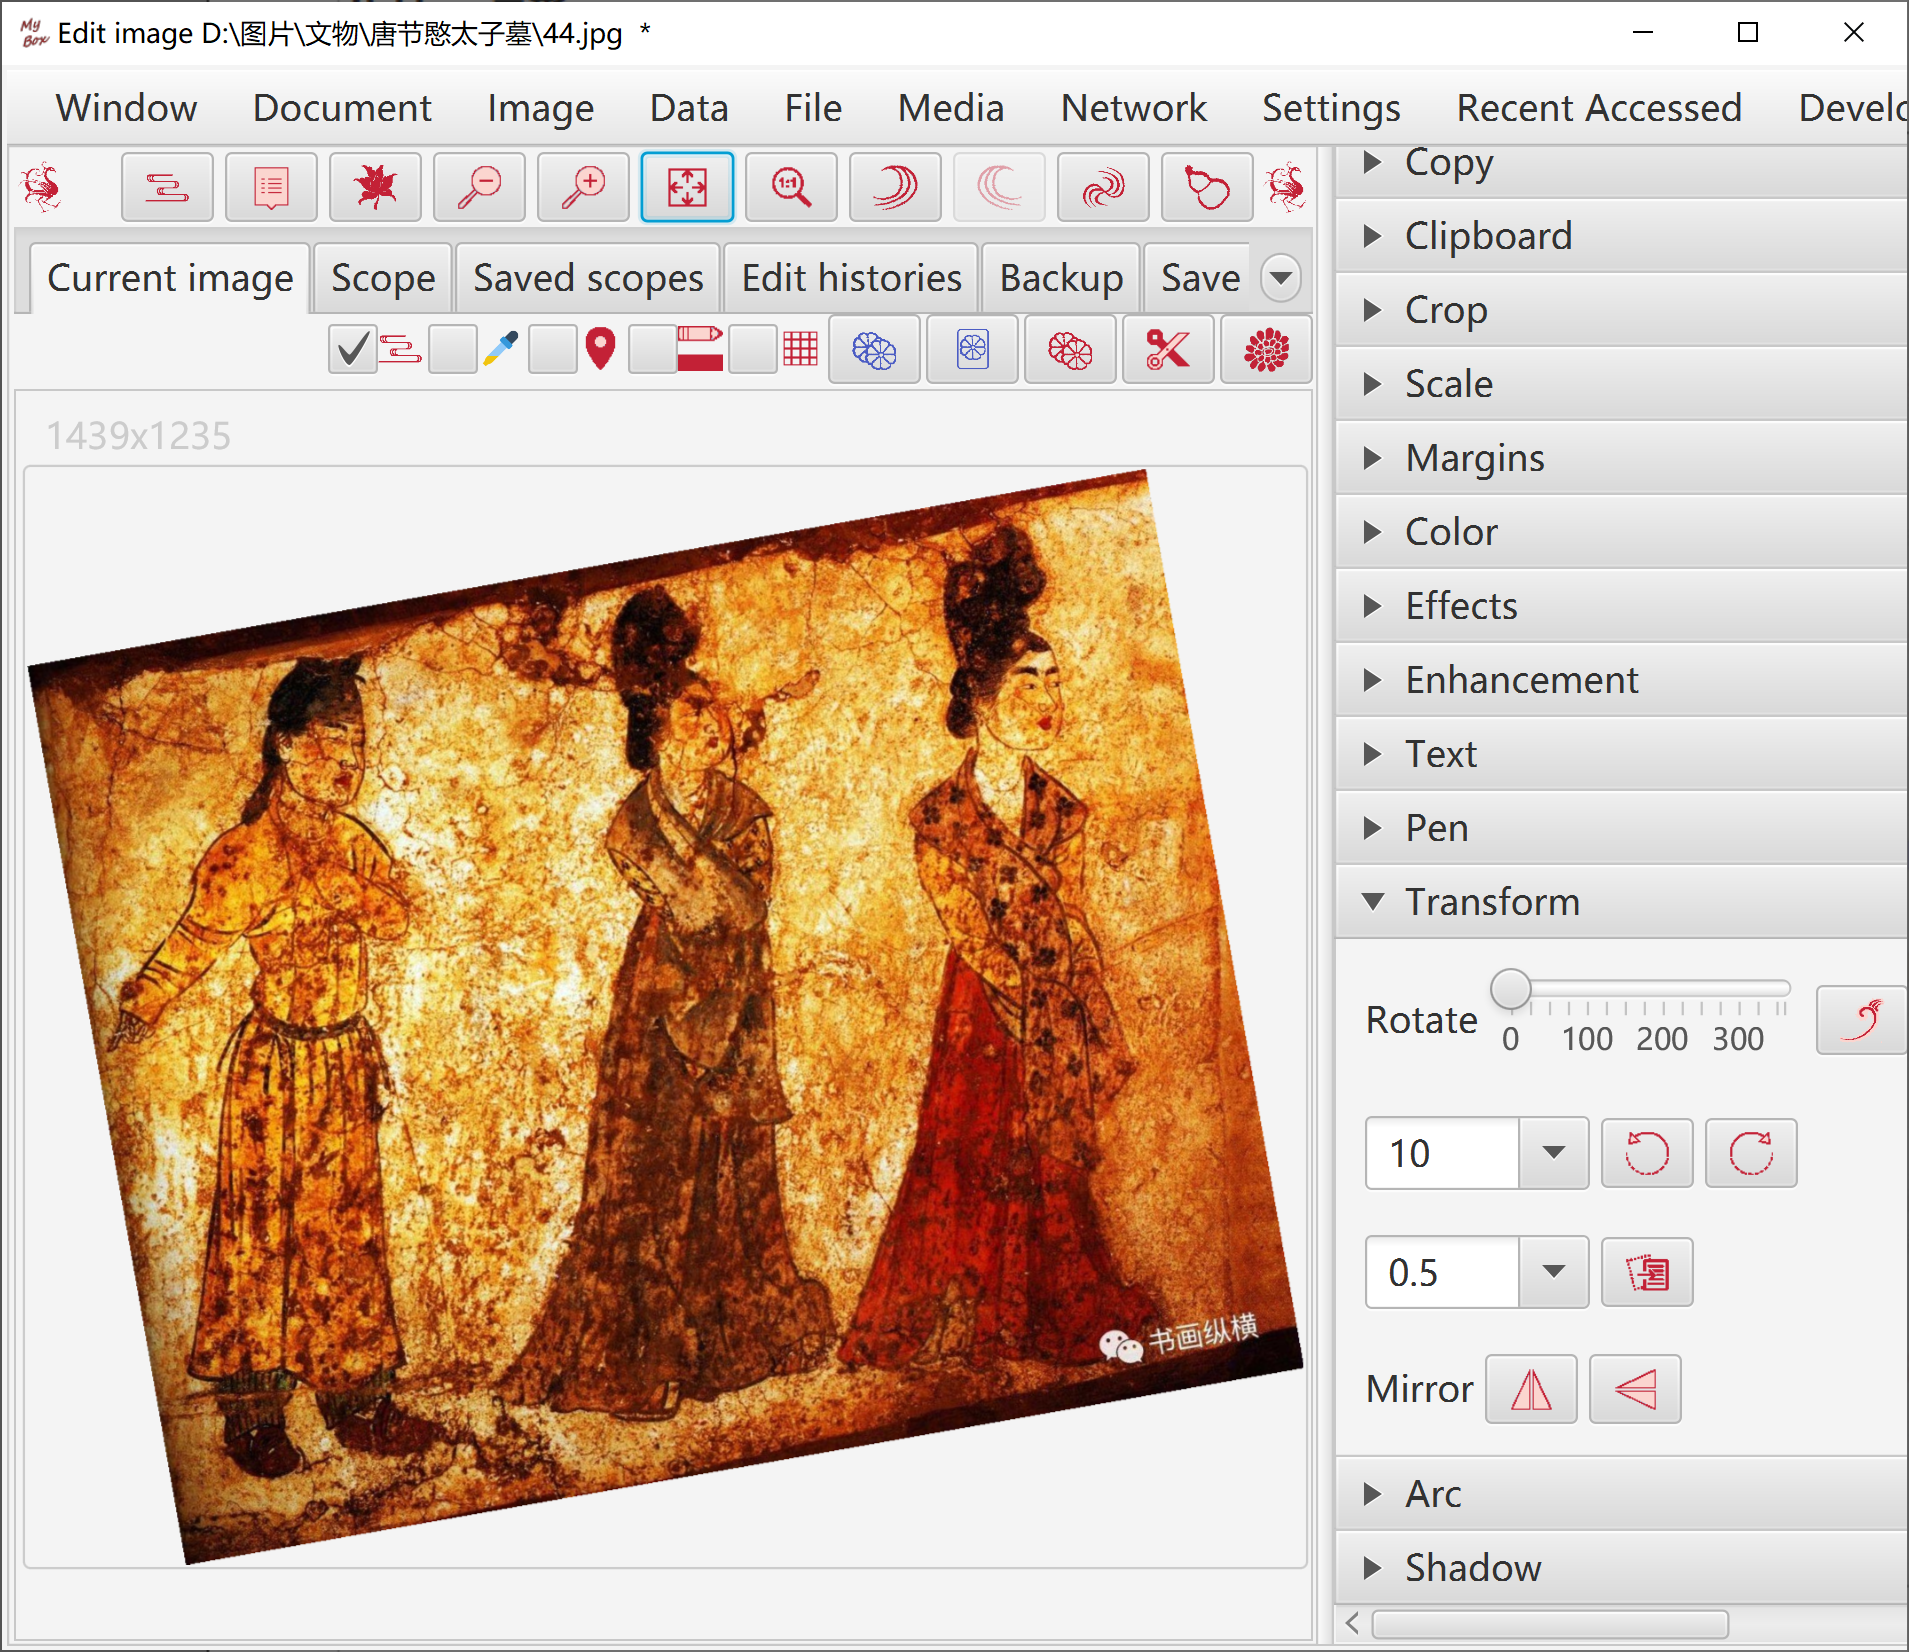Click the red chrysanthemum icon
The image size is (1909, 1652).
1266,350
